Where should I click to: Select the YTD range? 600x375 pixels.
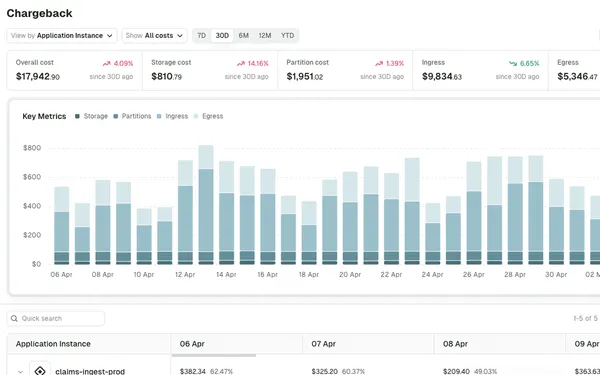coord(287,36)
